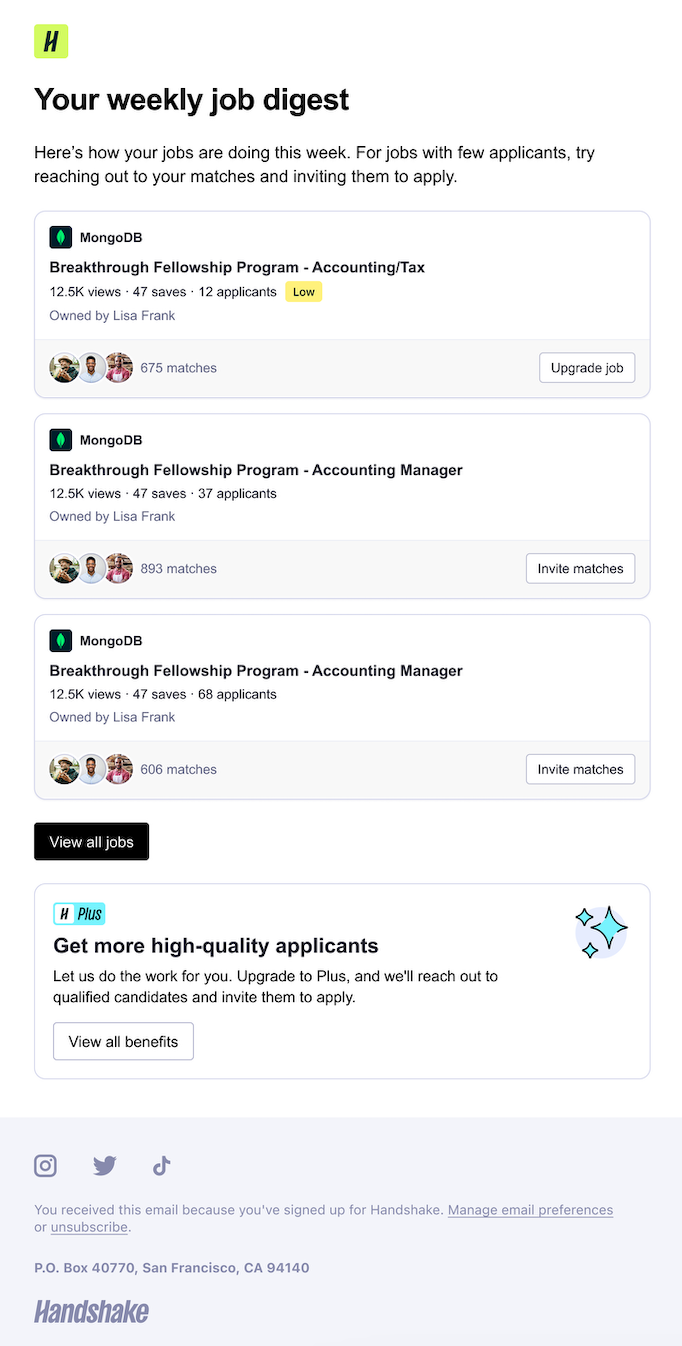Select the Low applicants badge

point(303,292)
